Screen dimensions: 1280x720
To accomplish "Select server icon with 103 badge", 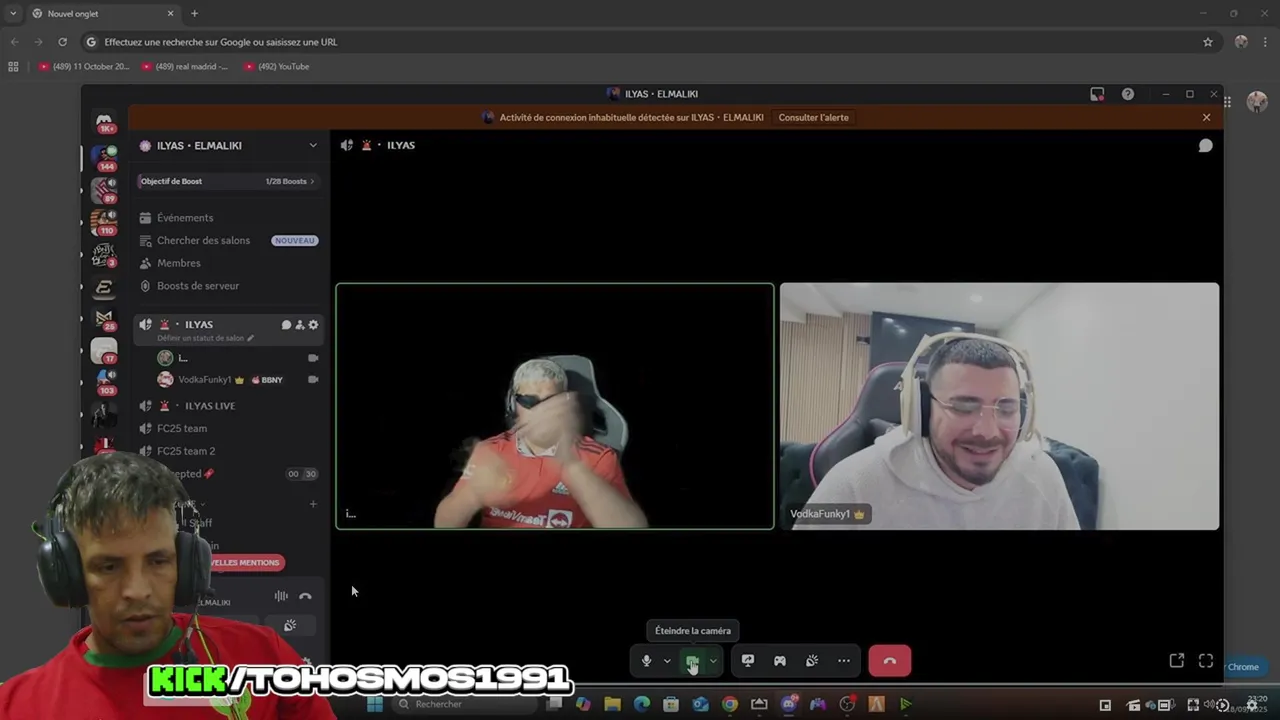I will (104, 381).
